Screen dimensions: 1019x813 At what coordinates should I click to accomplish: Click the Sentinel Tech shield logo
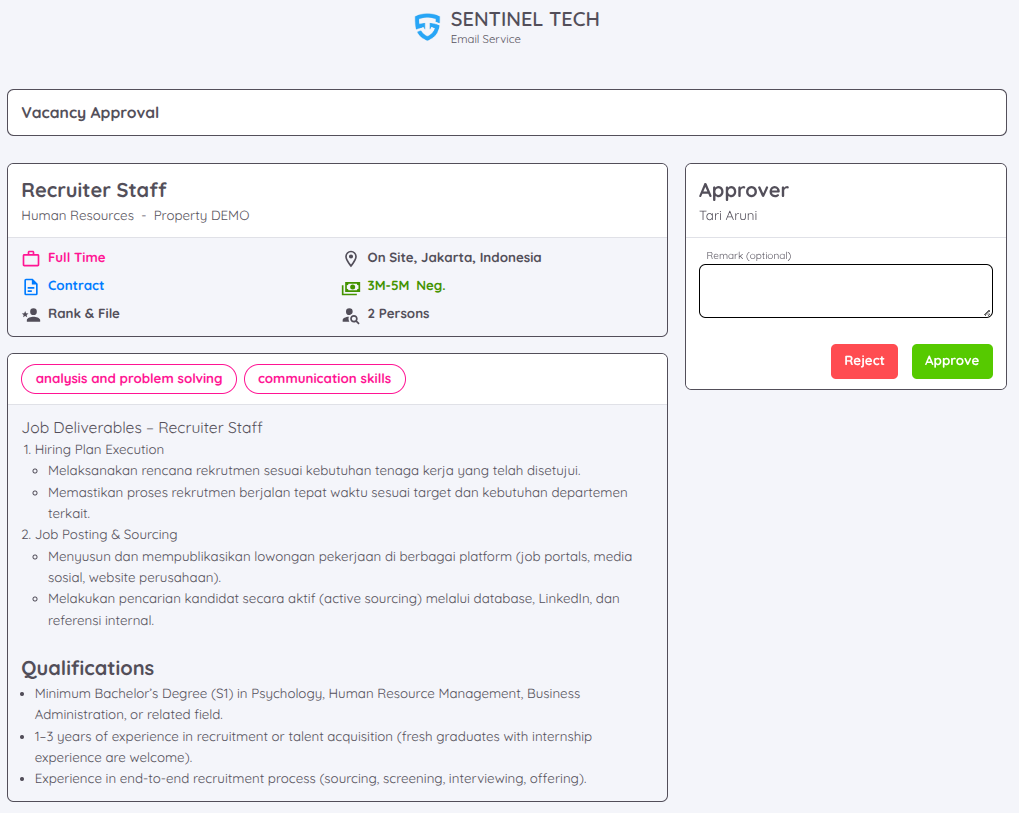(x=428, y=26)
